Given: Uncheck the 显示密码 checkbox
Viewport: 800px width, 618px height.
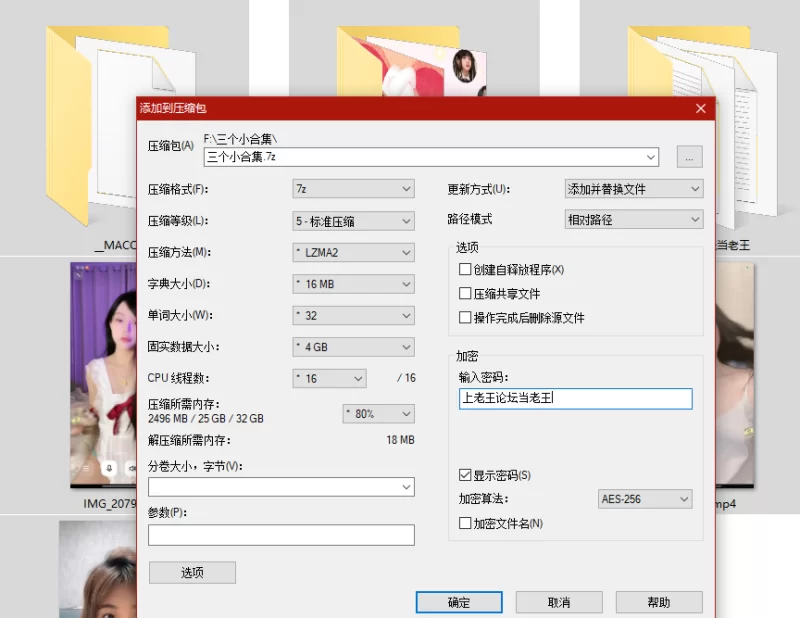Looking at the screenshot, I should tap(465, 475).
